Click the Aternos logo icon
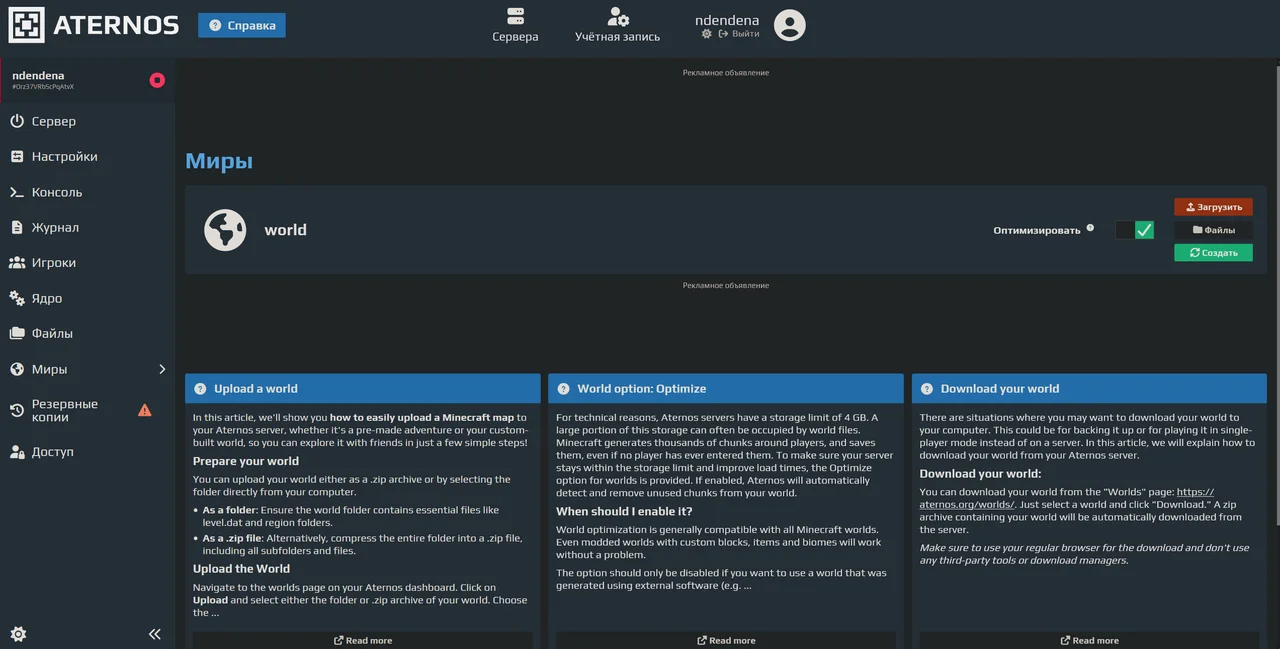The image size is (1280, 649). 26,25
